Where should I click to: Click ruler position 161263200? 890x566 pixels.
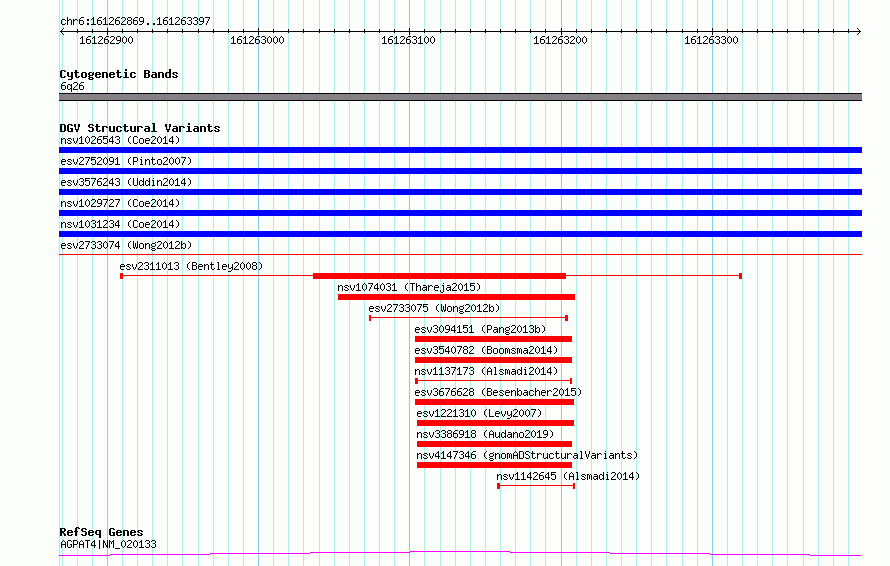(560, 40)
